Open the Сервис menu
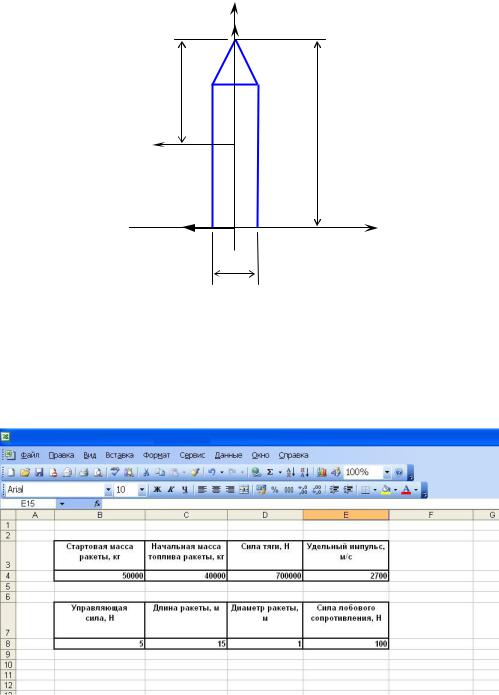 coord(192,455)
